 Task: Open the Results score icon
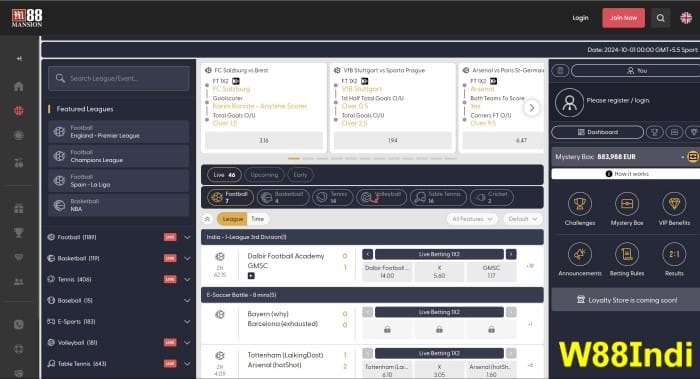pos(674,254)
